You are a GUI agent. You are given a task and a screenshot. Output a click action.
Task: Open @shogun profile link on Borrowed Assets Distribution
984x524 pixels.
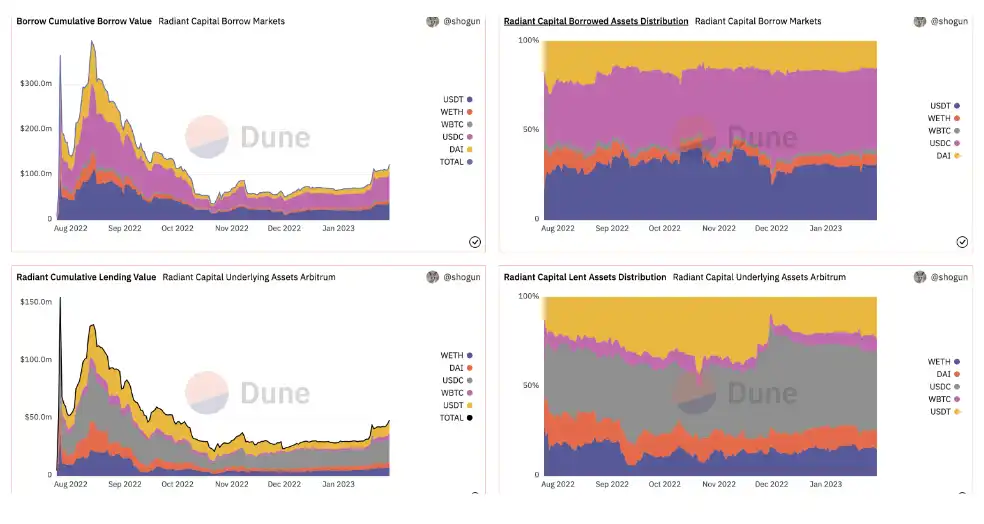click(x=949, y=21)
